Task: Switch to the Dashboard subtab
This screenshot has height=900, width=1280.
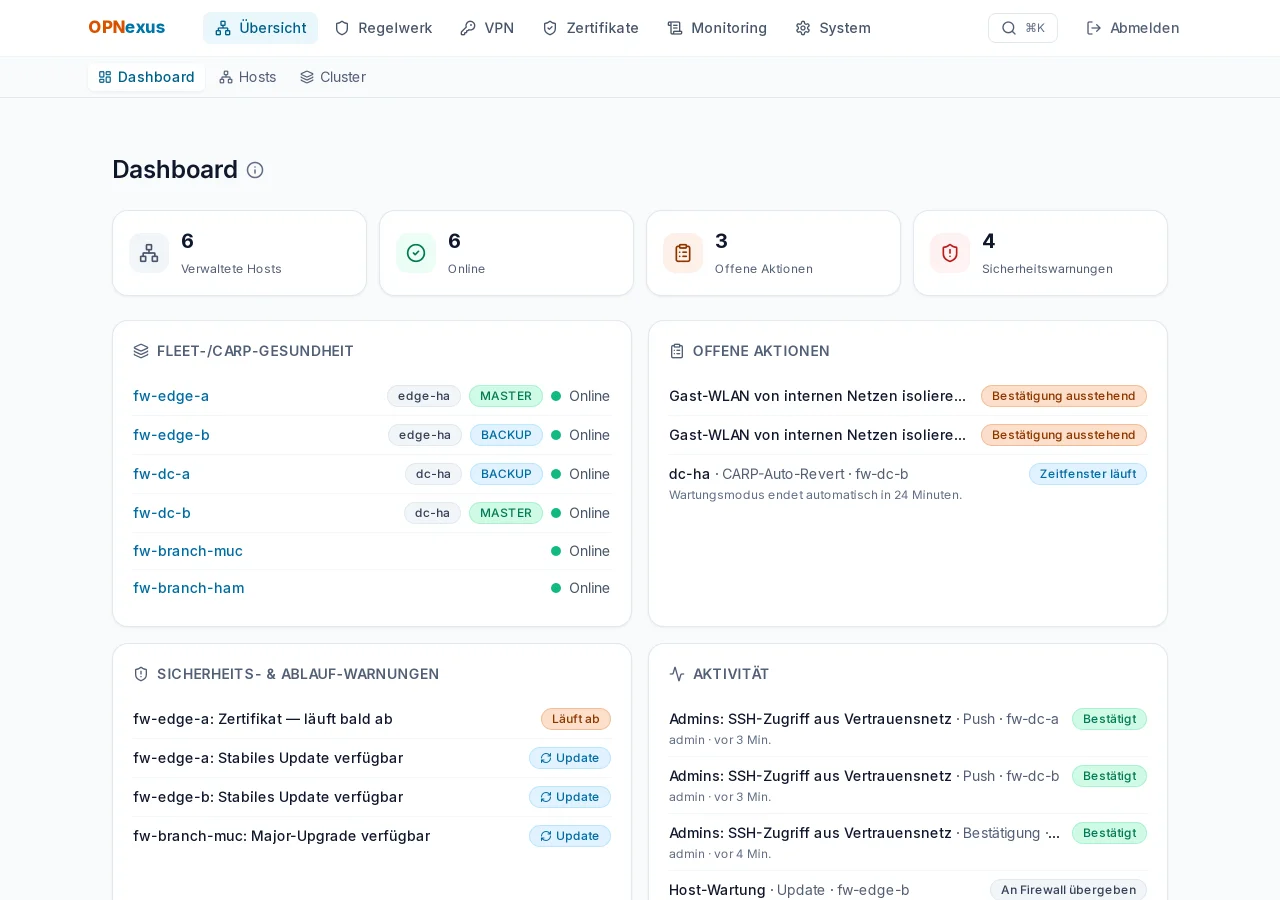Action: click(146, 77)
